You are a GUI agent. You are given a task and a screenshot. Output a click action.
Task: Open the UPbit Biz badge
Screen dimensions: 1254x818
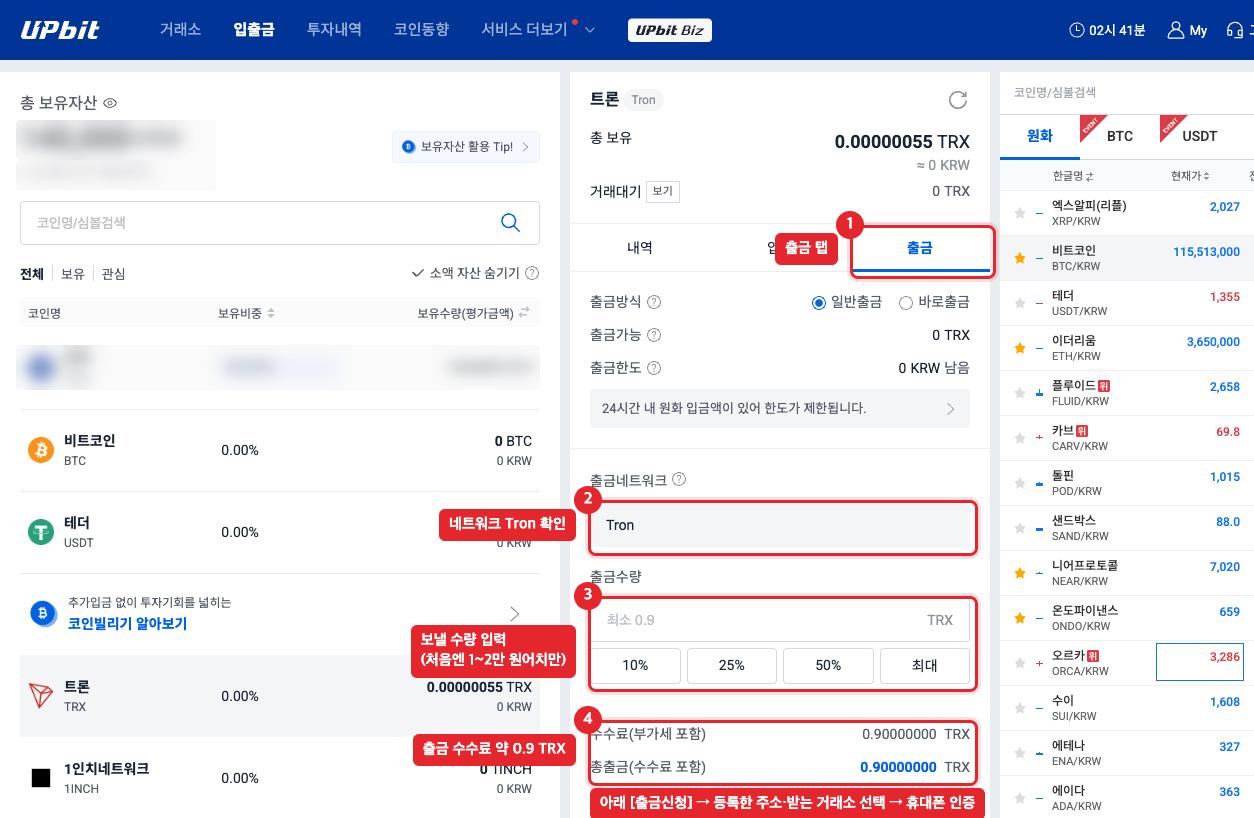(669, 30)
